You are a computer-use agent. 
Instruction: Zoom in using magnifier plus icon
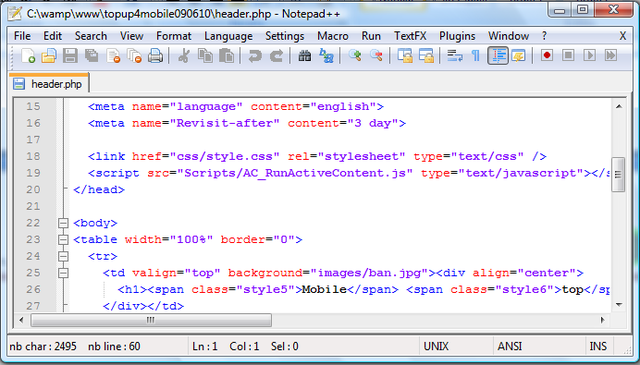pos(355,56)
